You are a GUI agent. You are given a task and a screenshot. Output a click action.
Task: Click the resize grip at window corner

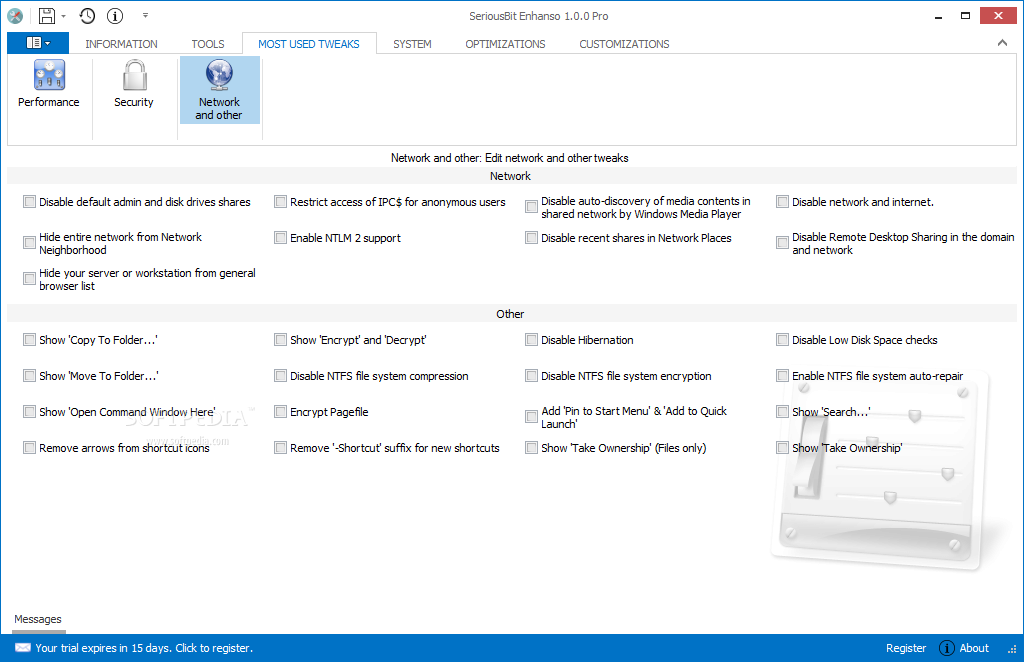1012,650
